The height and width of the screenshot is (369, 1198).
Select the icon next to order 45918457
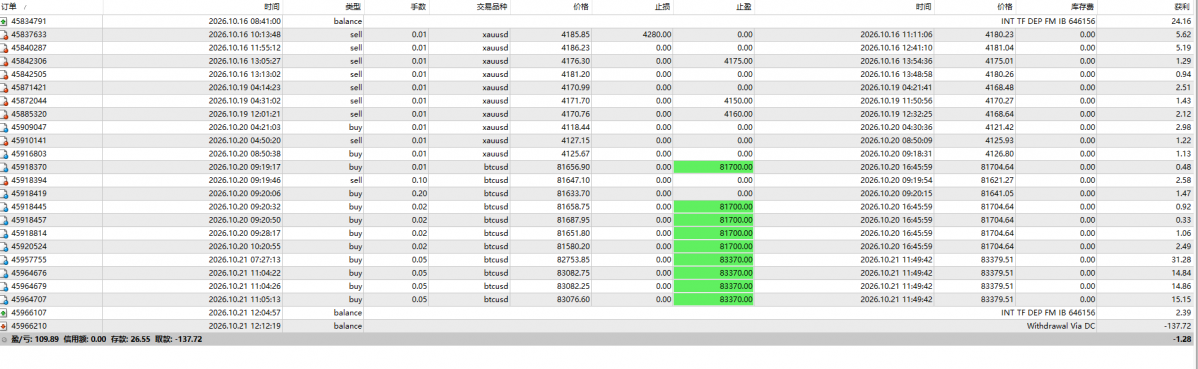5,220
